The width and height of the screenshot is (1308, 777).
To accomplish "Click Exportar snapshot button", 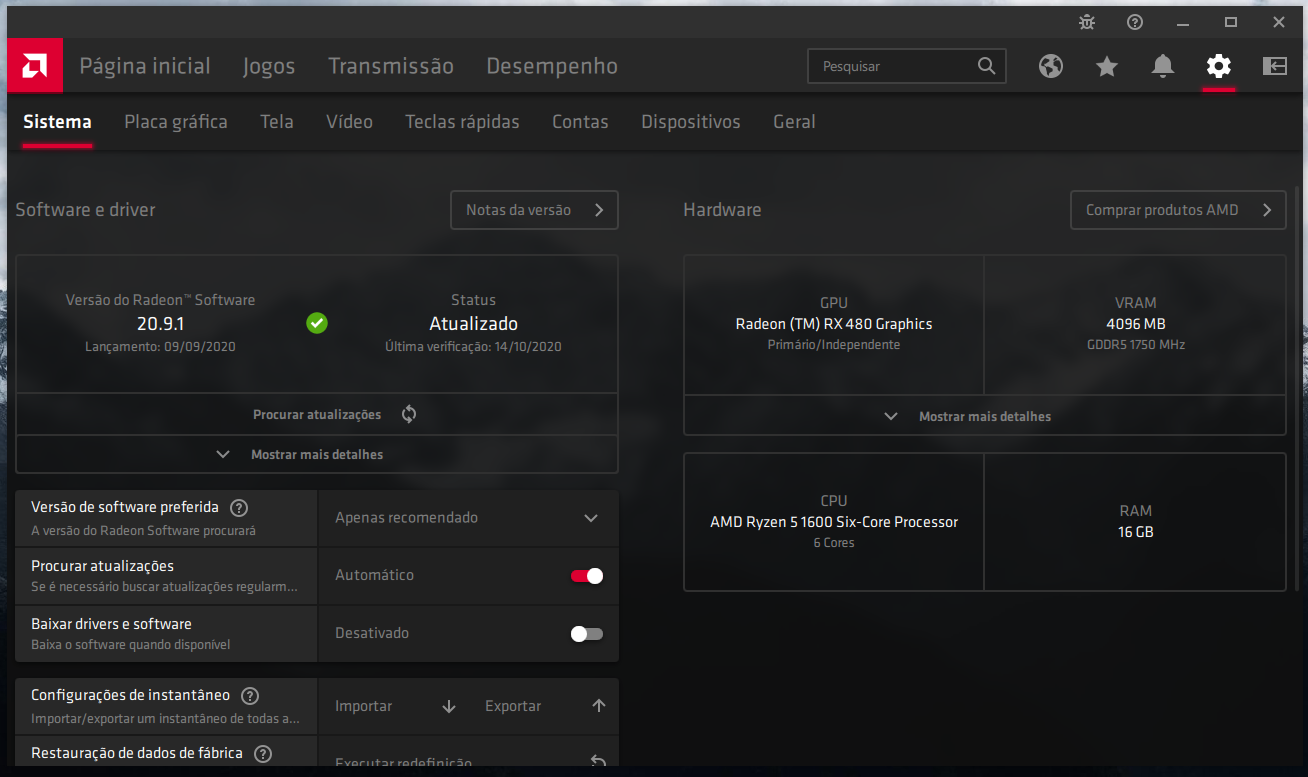I will tap(543, 706).
